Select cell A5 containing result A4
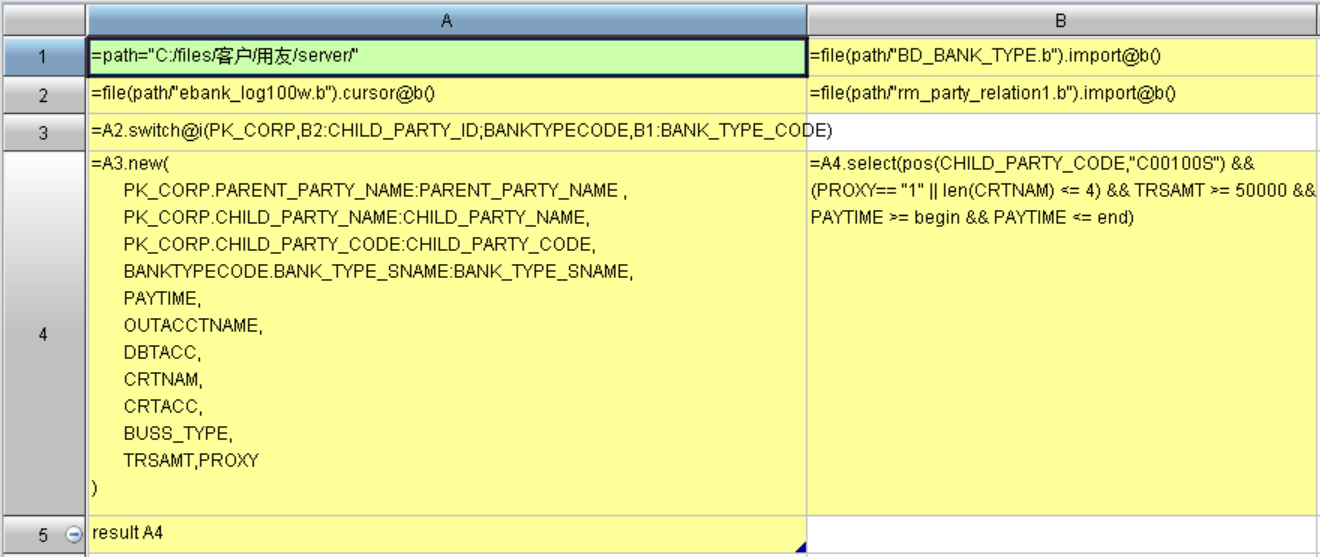Image resolution: width=1320 pixels, height=557 pixels. click(x=447, y=534)
